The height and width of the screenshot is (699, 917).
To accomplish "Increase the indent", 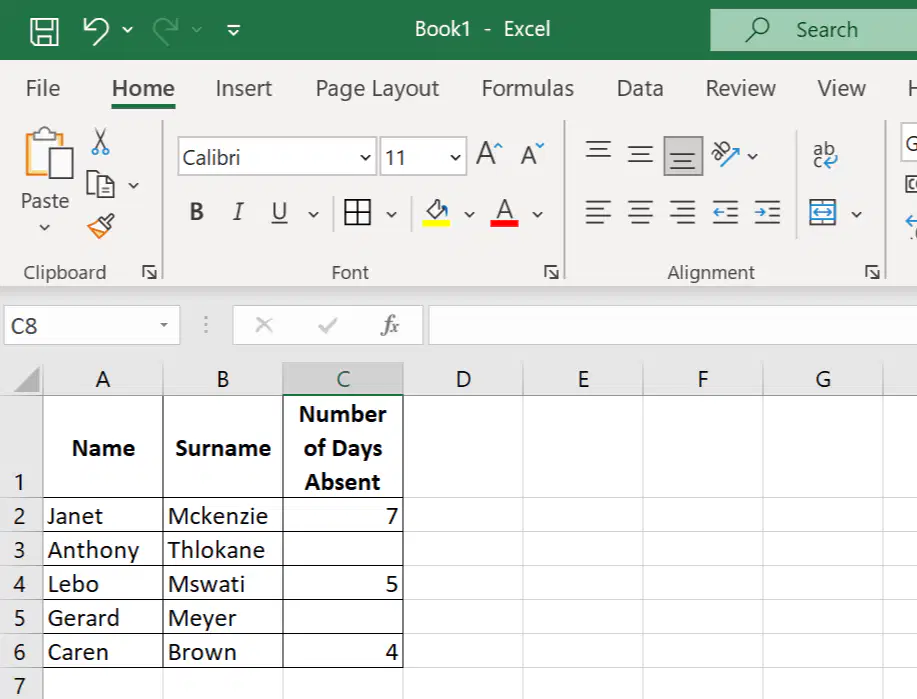I will pos(767,212).
